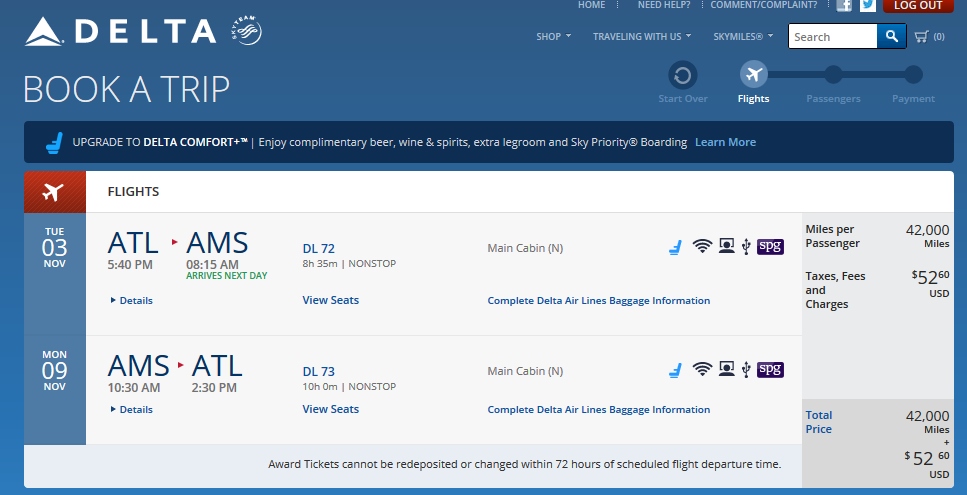Click the Taxes, Fees and Charges label
Image resolution: width=967 pixels, height=495 pixels.
coord(835,290)
